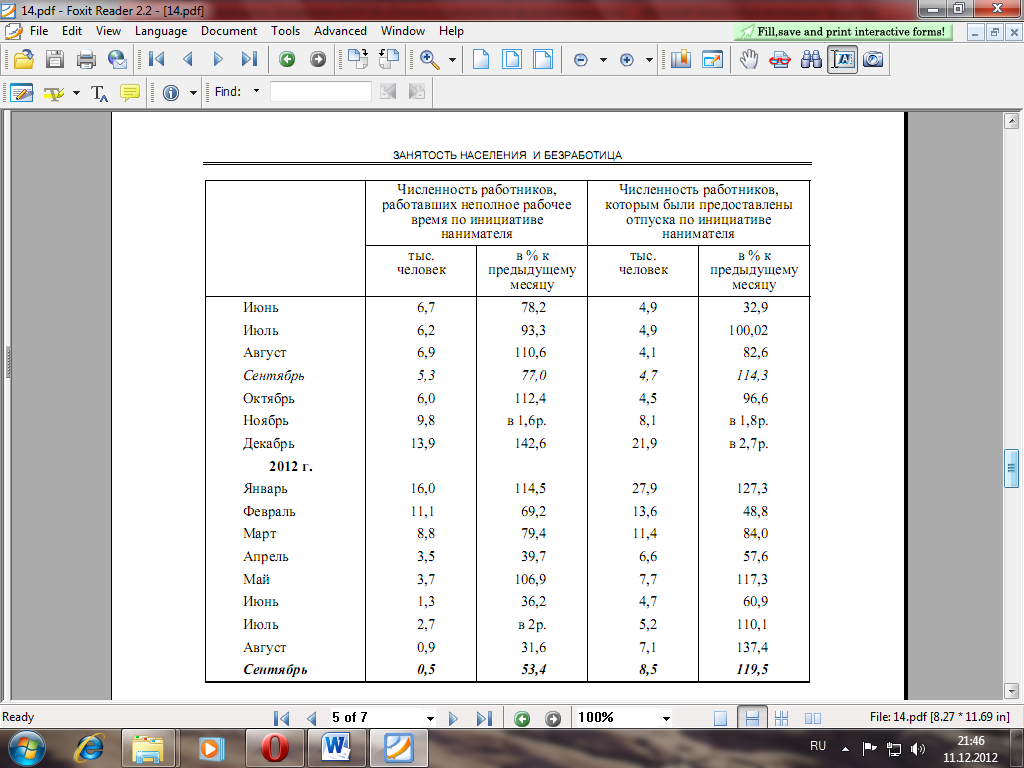Screen dimensions: 1024x768
Task: Jump to last page in top toolbar
Action: (x=249, y=59)
